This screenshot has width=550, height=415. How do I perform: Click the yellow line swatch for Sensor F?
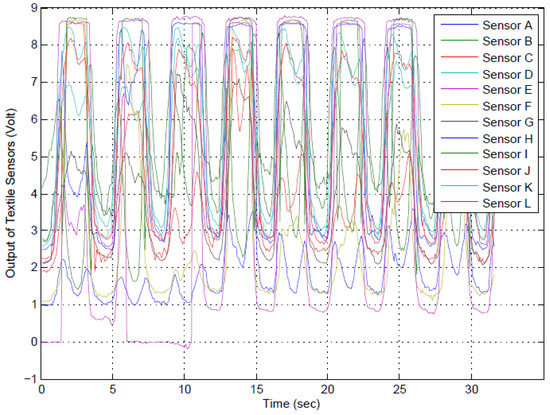click(x=459, y=105)
